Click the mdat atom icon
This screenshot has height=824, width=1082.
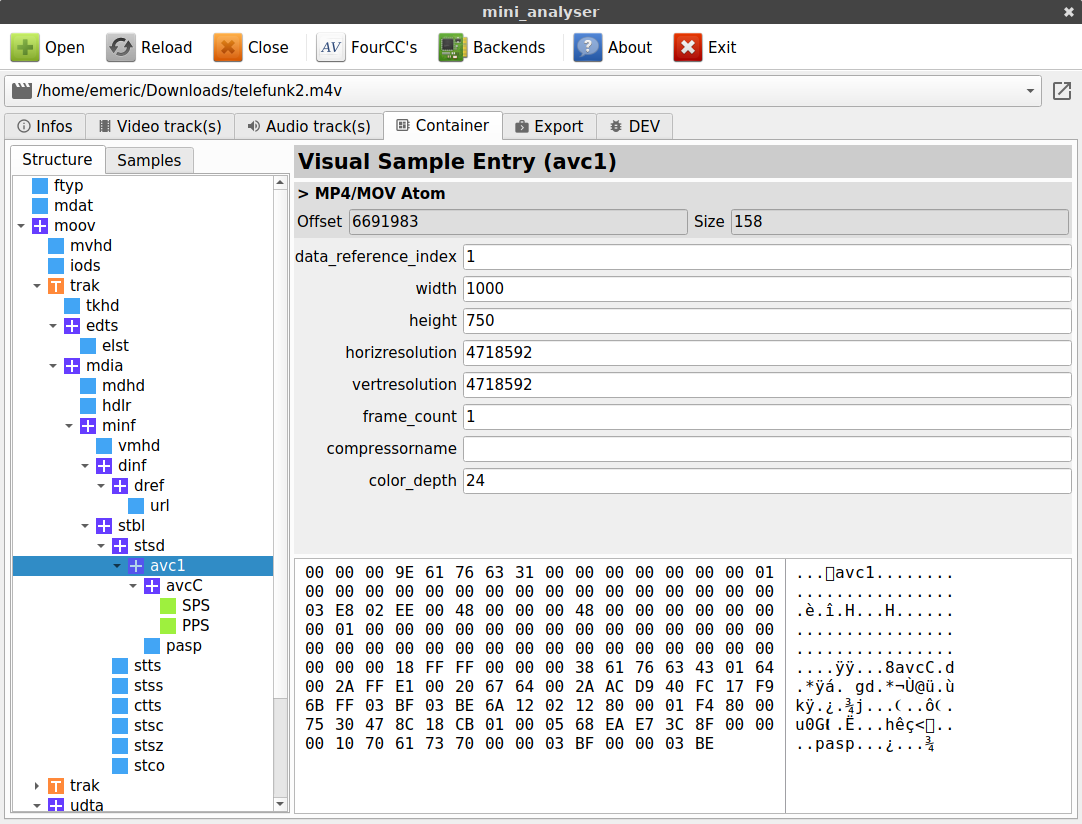point(40,206)
